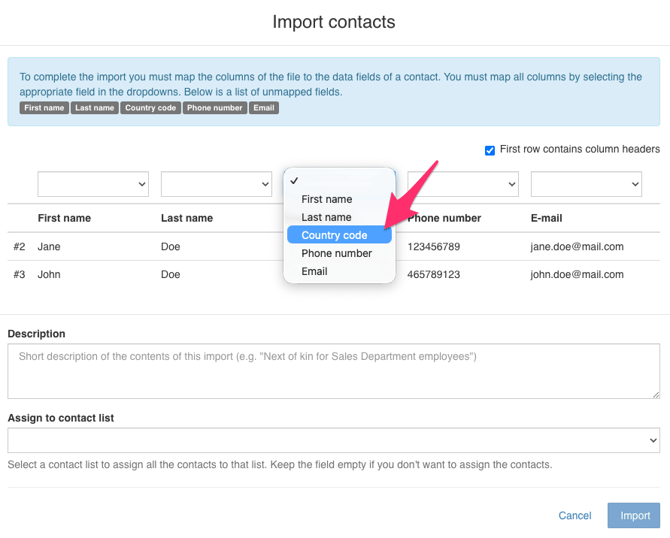Click the Phone number unmapped field tag
This screenshot has height=538, width=670.
point(214,108)
